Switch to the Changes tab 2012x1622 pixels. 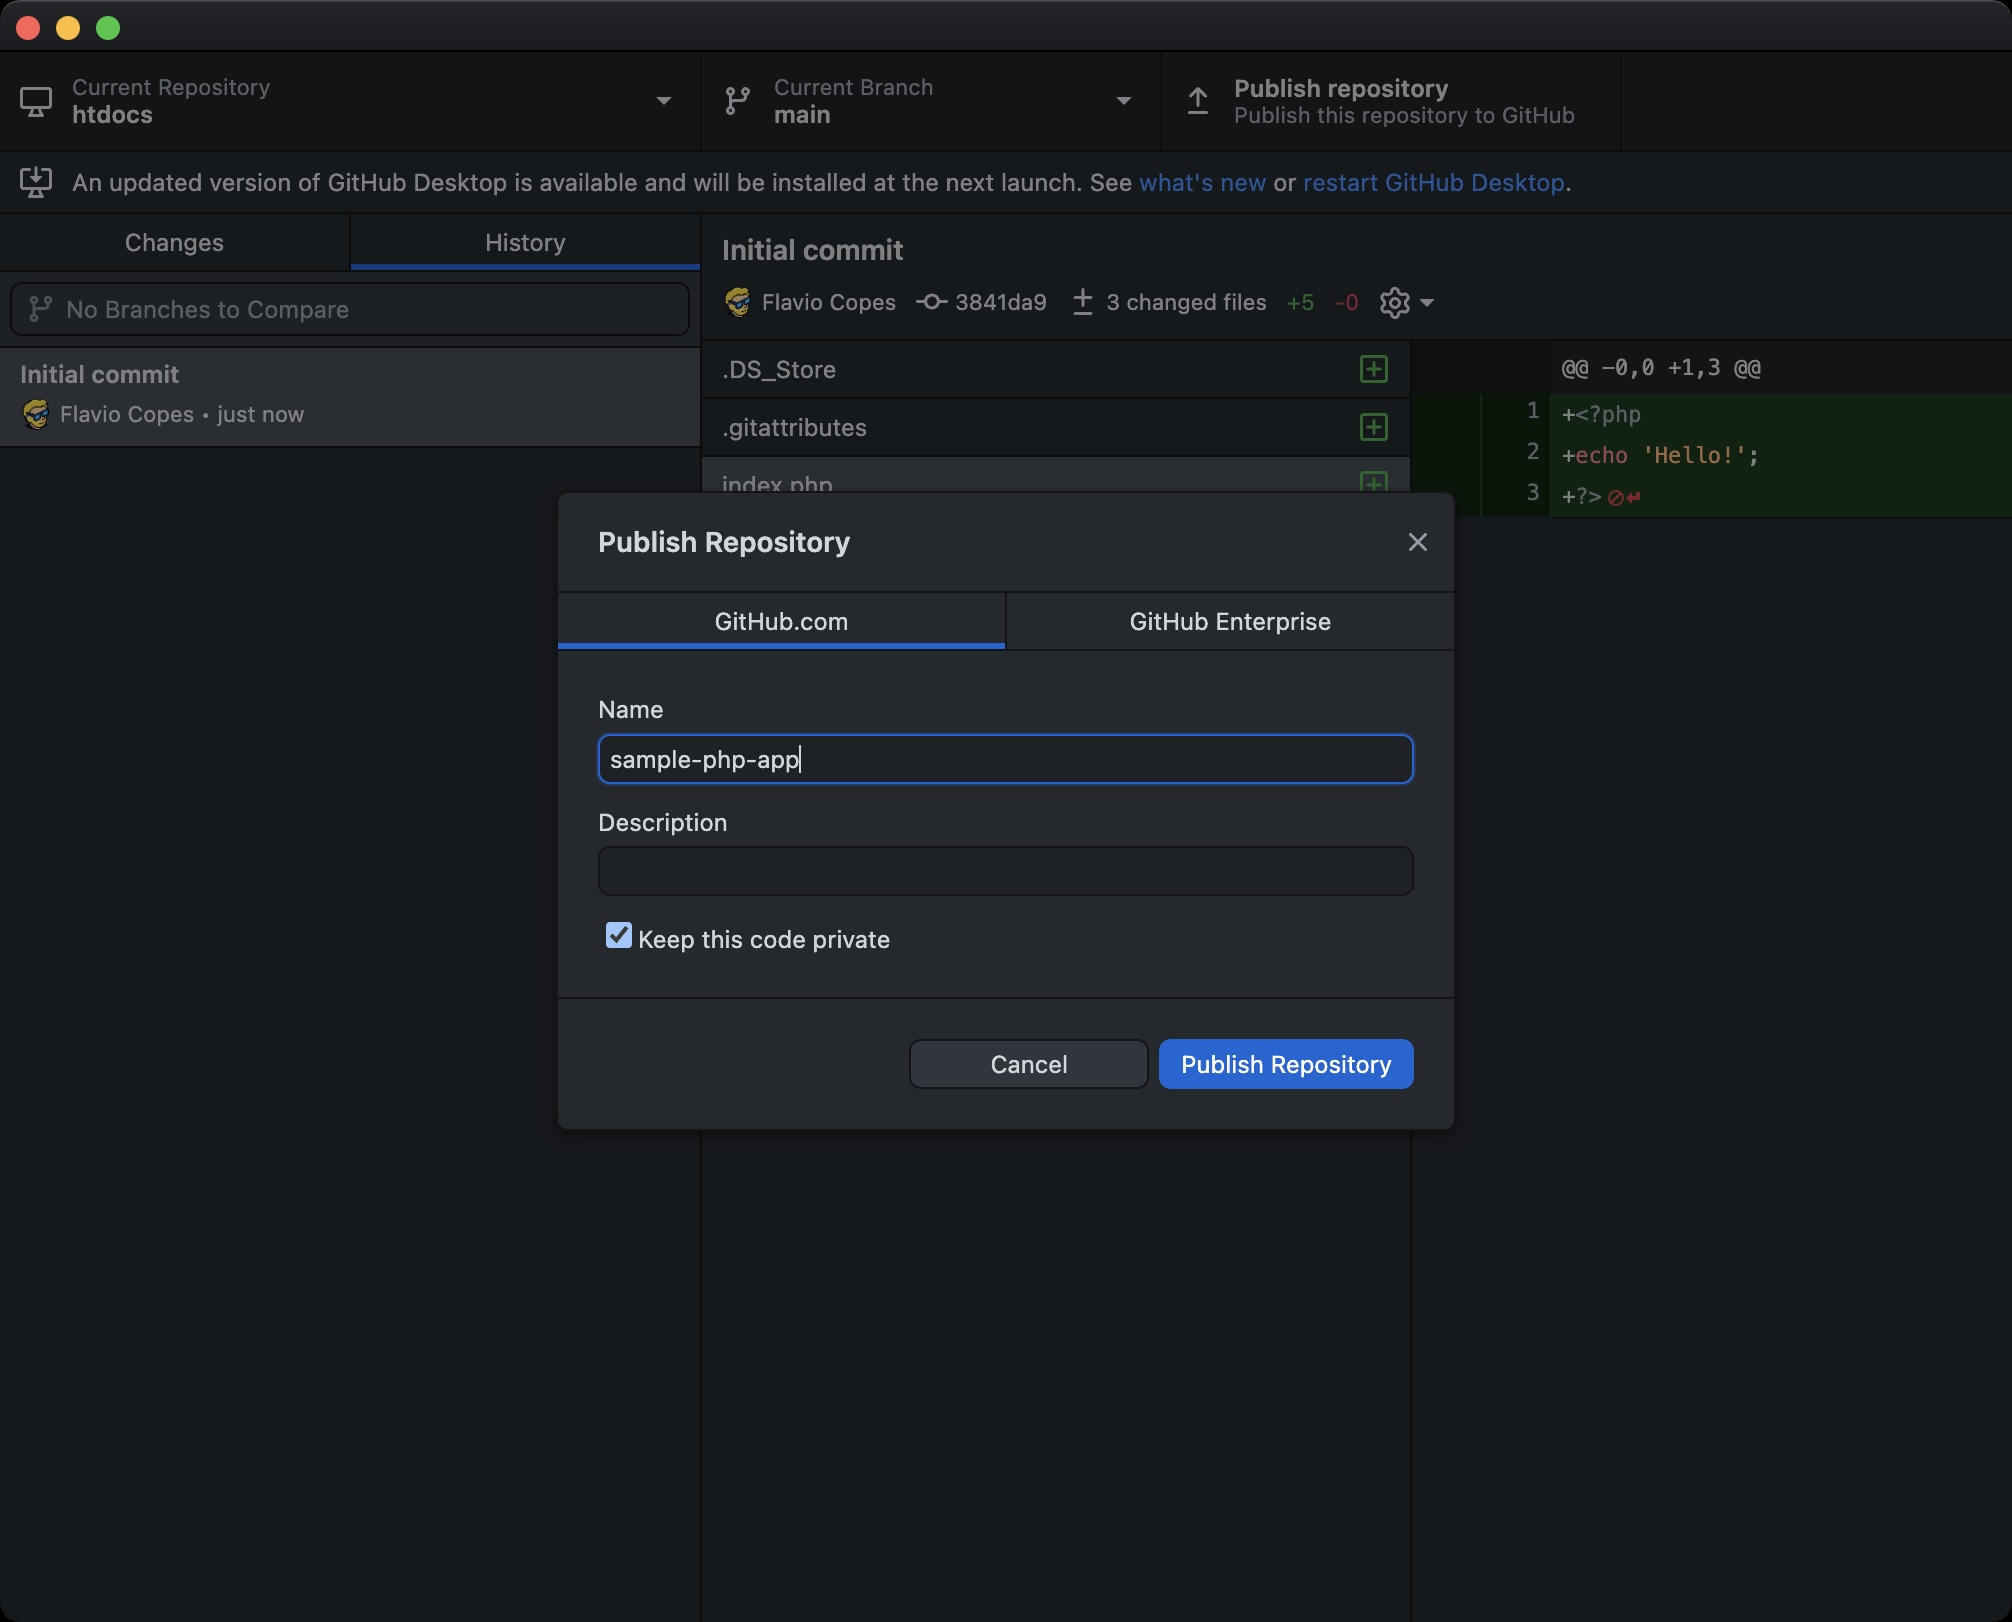coord(174,243)
